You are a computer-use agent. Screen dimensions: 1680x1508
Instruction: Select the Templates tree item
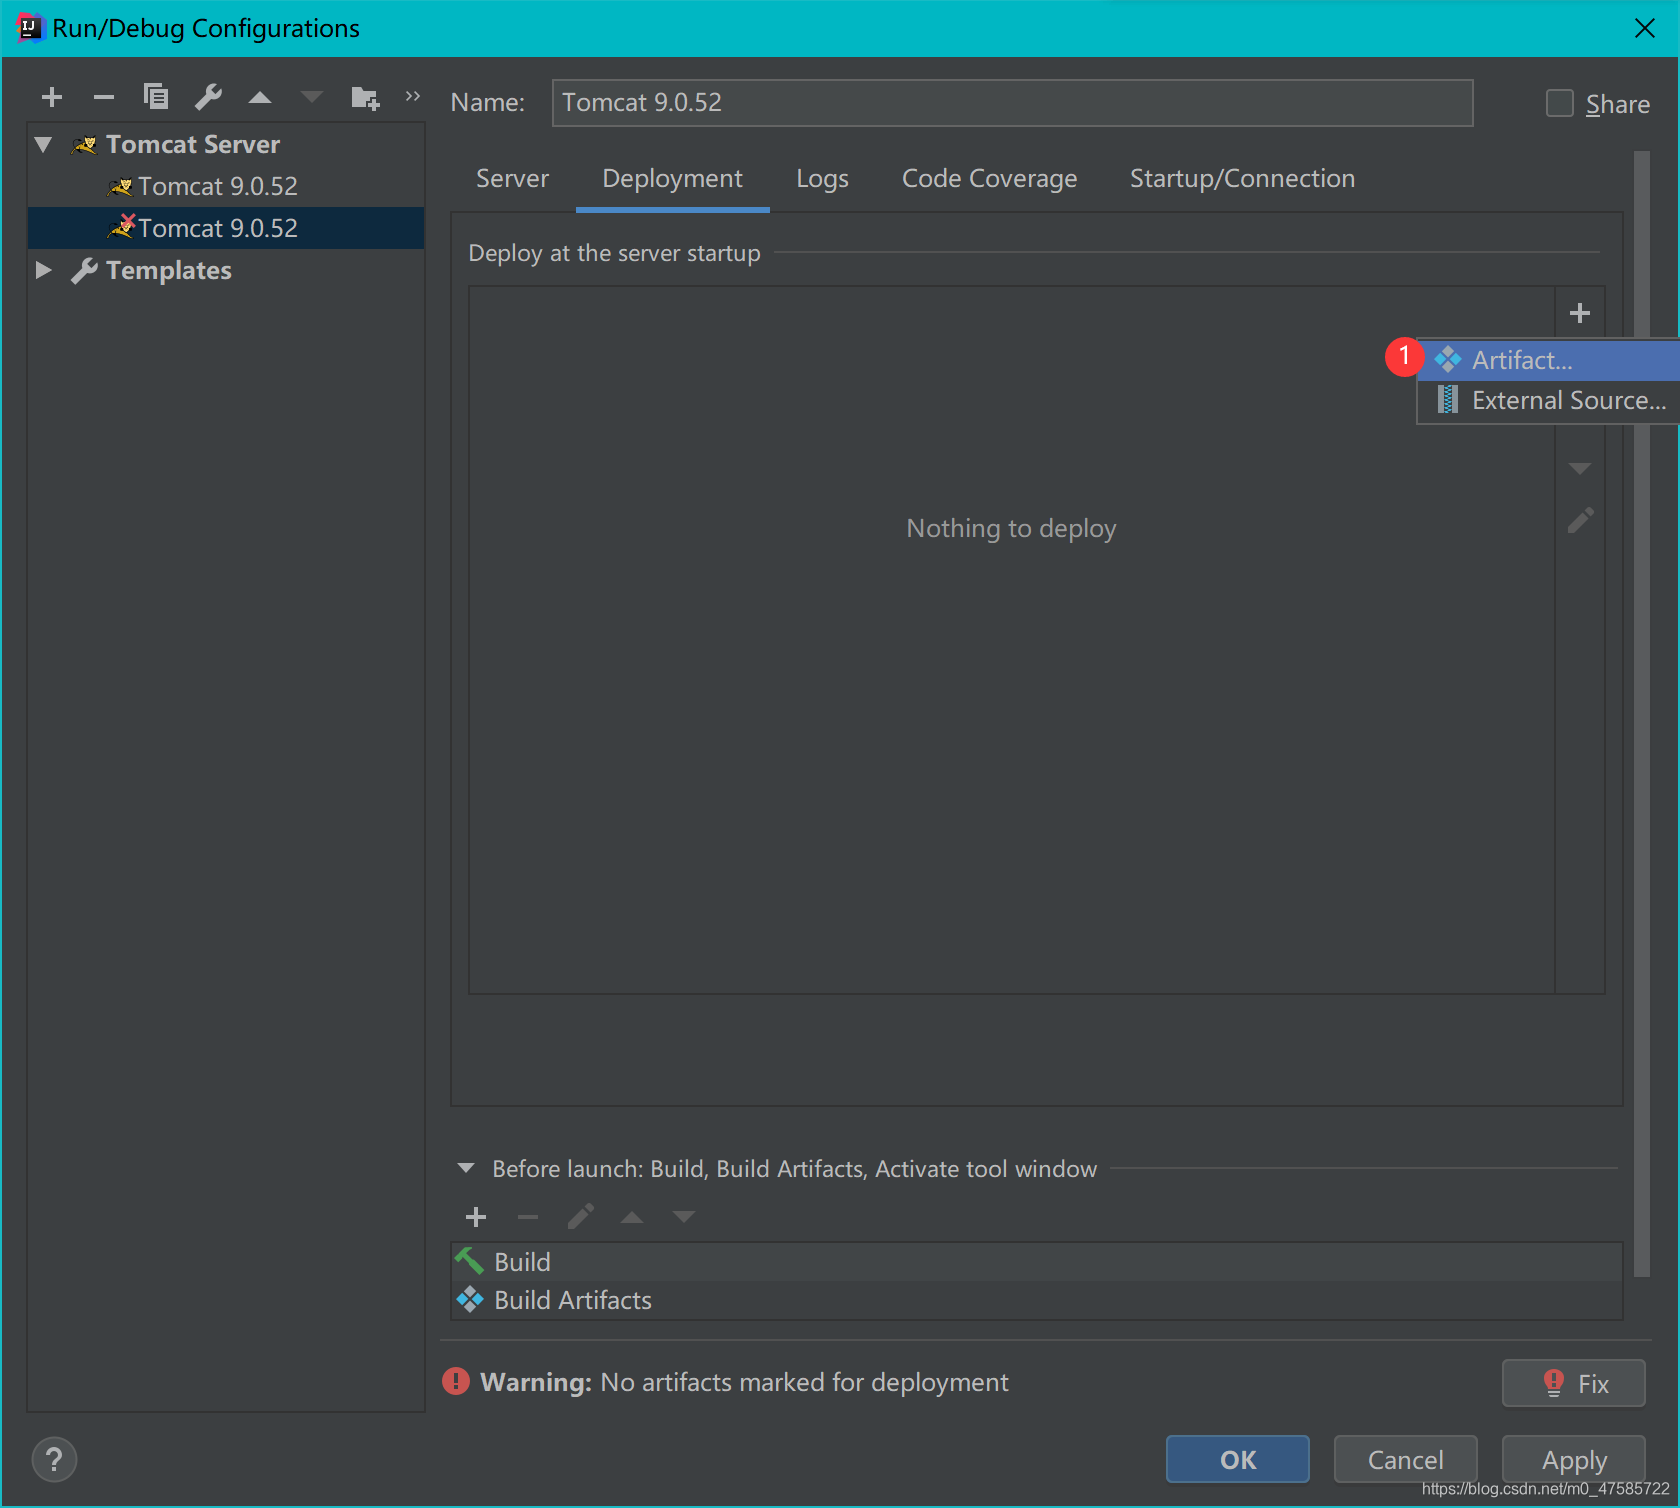[x=168, y=270]
